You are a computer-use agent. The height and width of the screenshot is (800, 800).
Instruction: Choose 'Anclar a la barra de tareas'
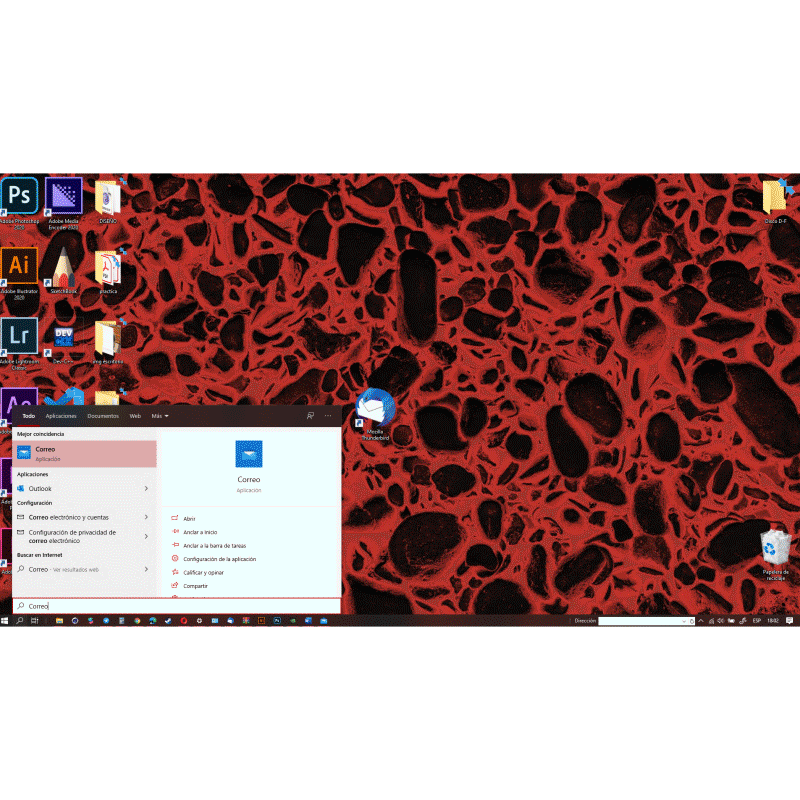click(x=214, y=546)
